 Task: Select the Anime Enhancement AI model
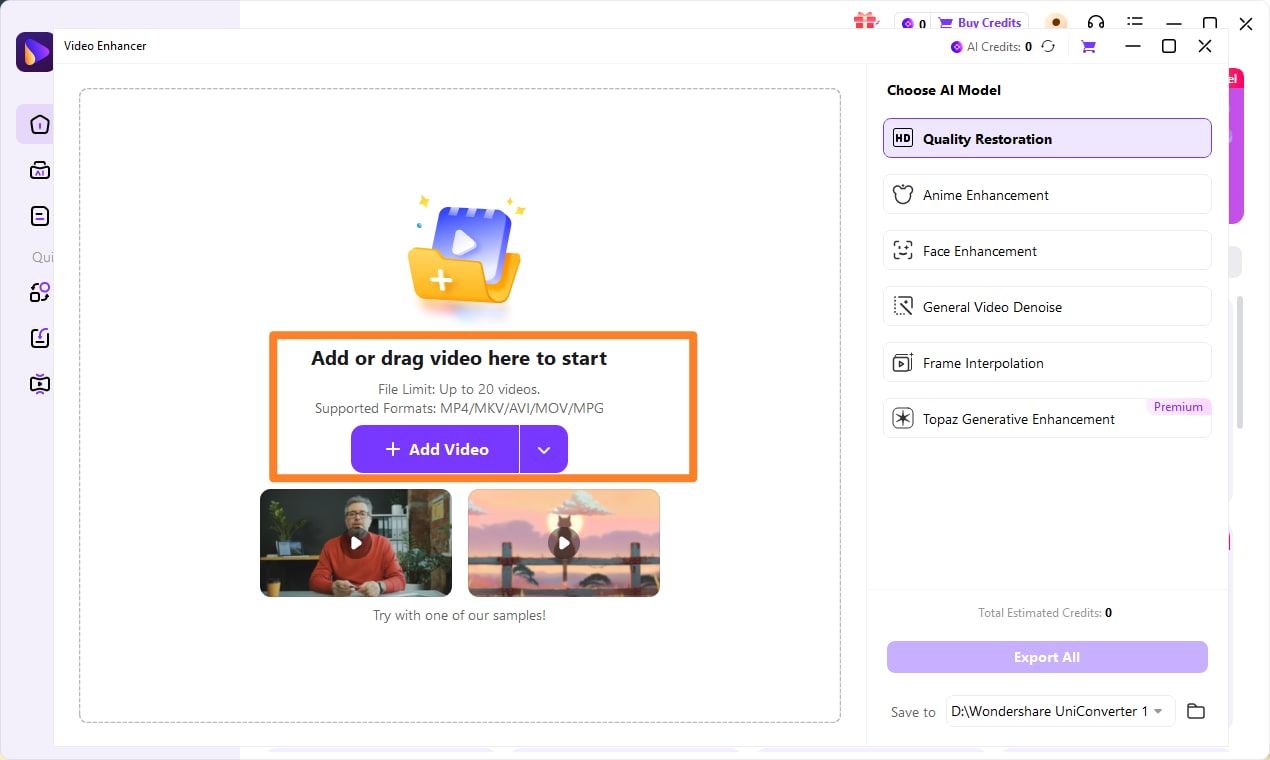[1046, 194]
